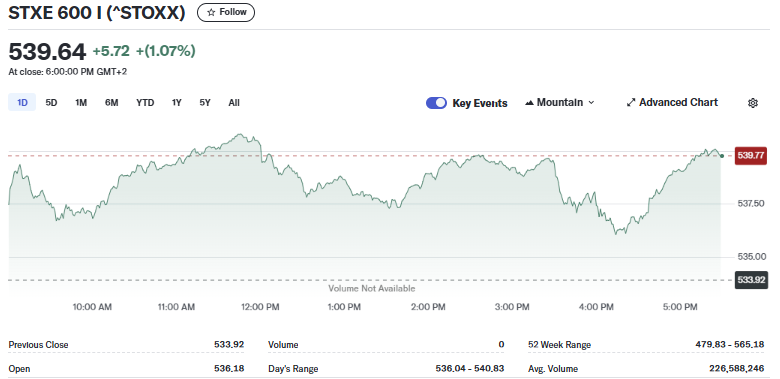Select the All time range tab
The width and height of the screenshot is (780, 379).
pyautogui.click(x=234, y=102)
